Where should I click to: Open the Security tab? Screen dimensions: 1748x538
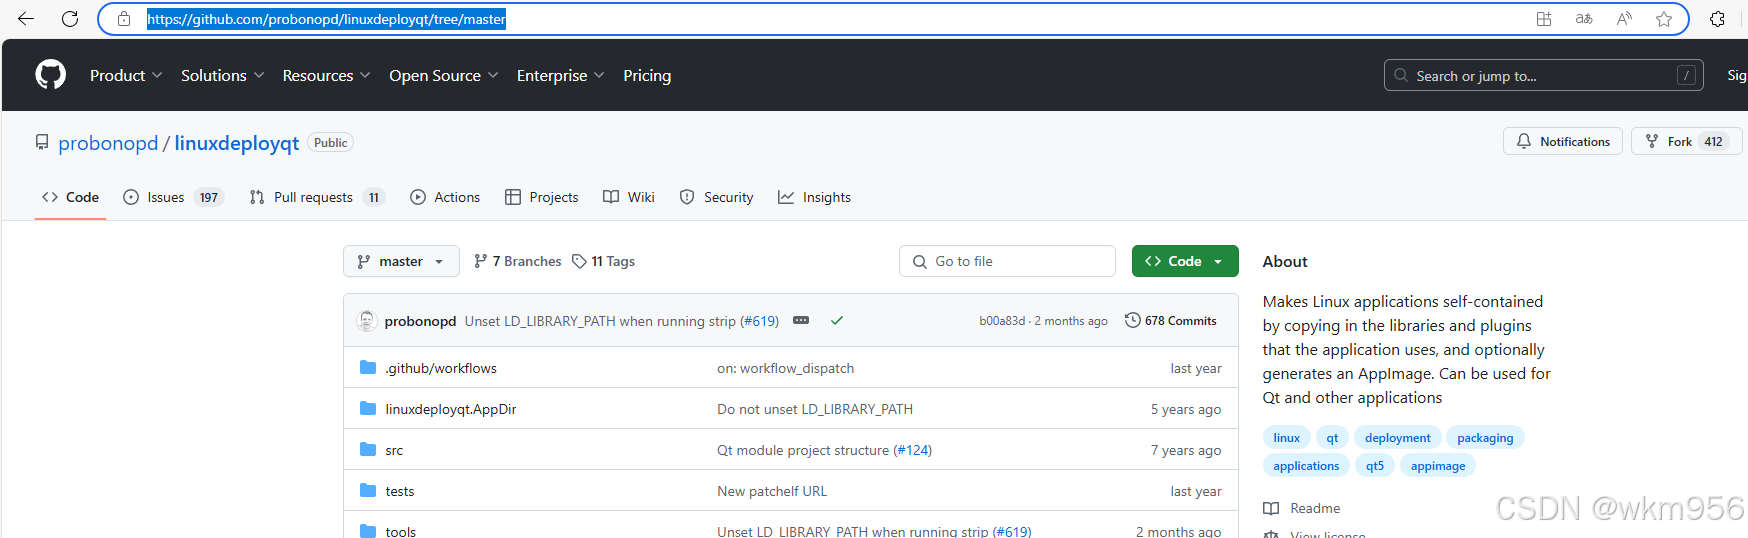click(x=716, y=197)
